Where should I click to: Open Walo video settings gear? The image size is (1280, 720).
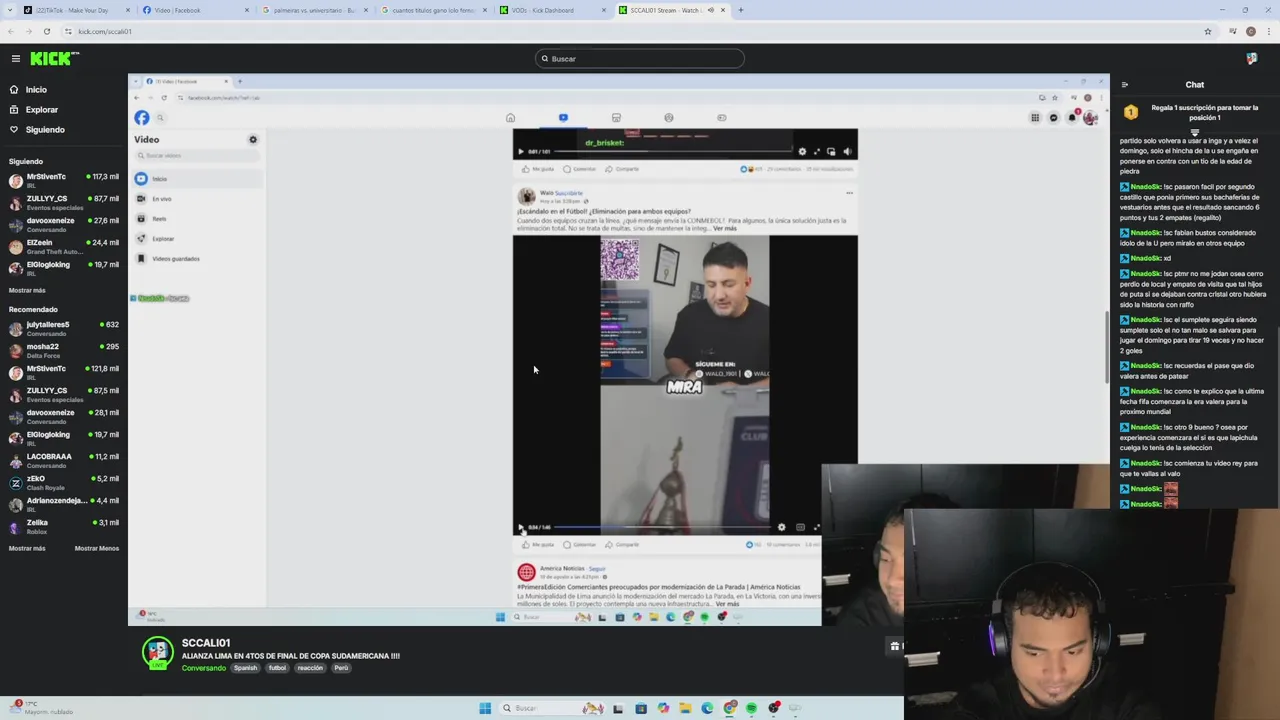pos(782,527)
